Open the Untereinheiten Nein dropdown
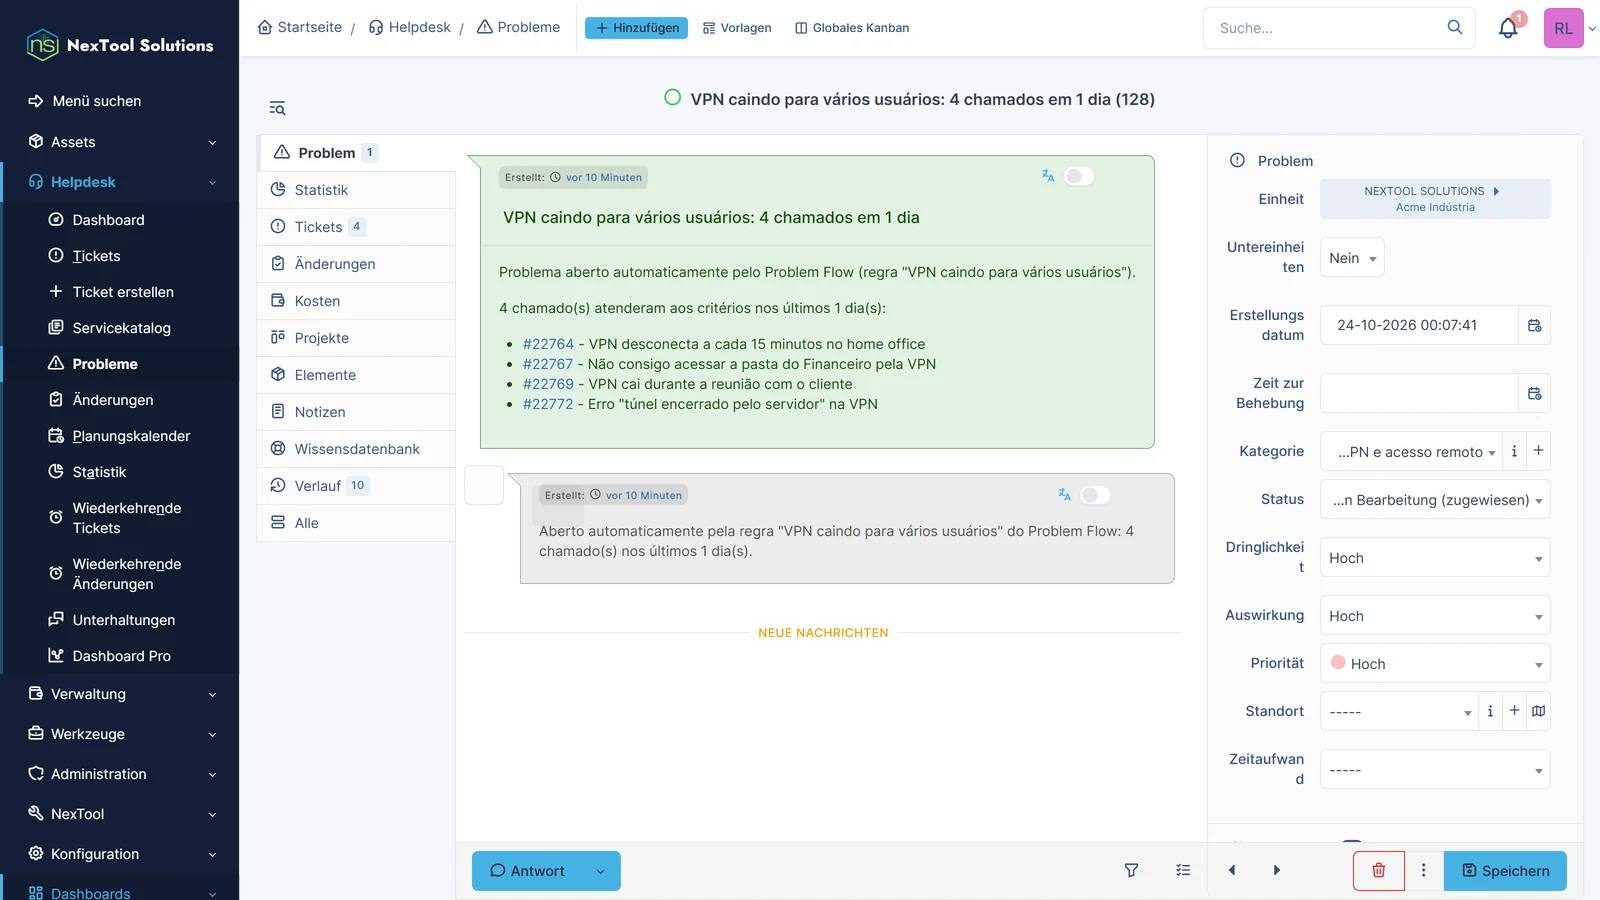This screenshot has width=1600, height=900. (1352, 258)
